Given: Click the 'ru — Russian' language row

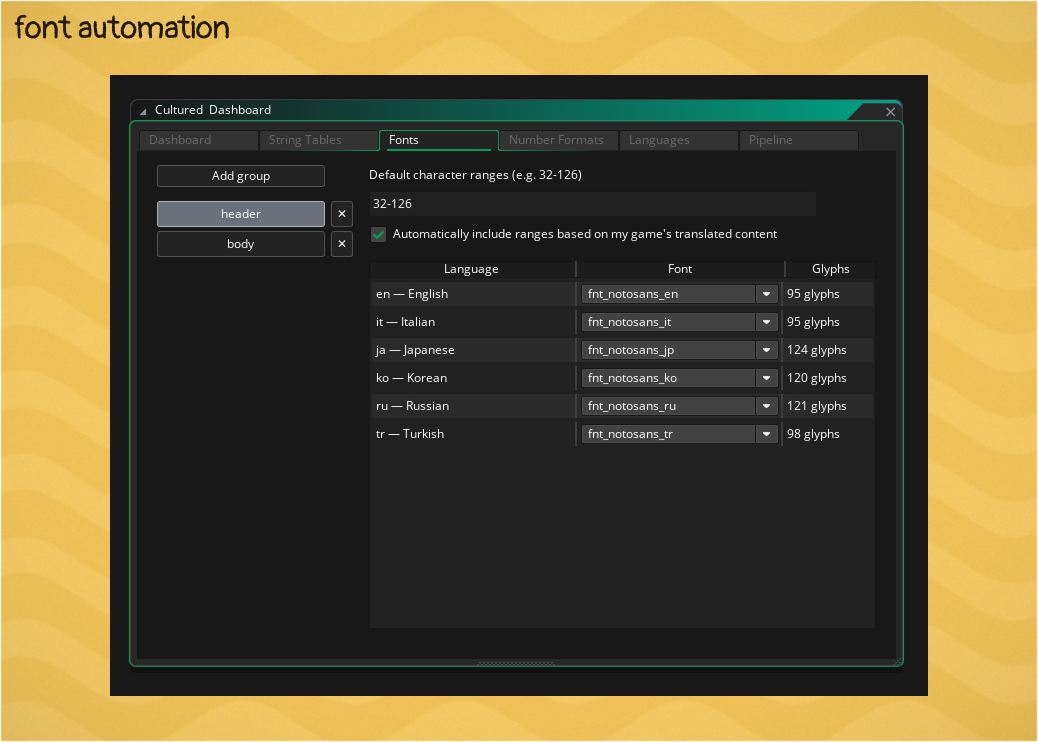Looking at the screenshot, I should click(473, 406).
